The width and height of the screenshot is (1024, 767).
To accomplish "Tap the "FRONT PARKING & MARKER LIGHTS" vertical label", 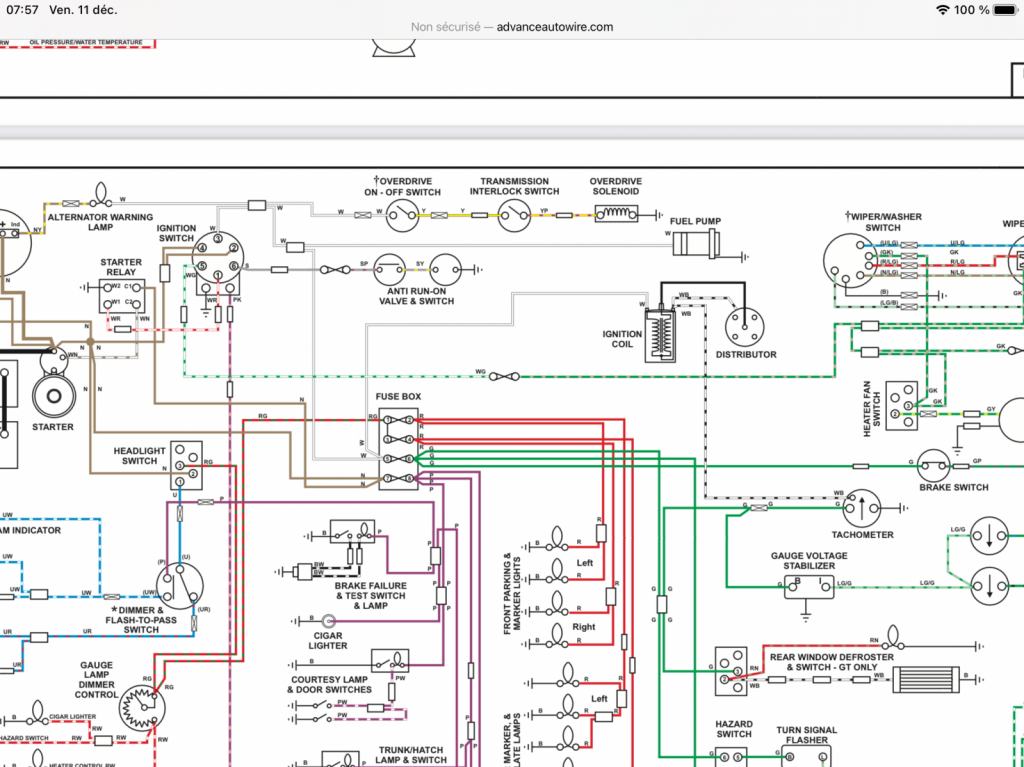I will click(512, 593).
